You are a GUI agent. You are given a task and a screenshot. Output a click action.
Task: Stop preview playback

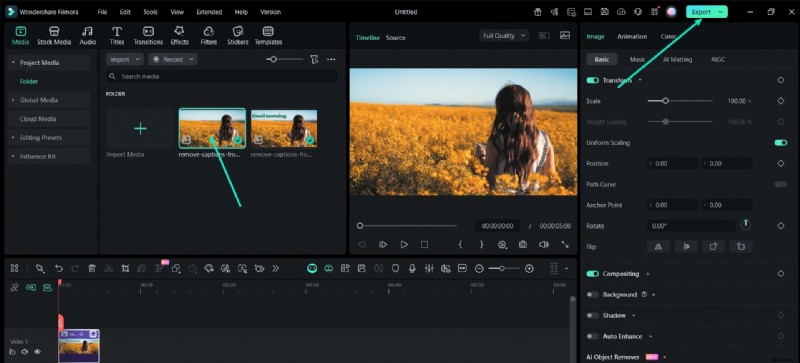tap(424, 245)
